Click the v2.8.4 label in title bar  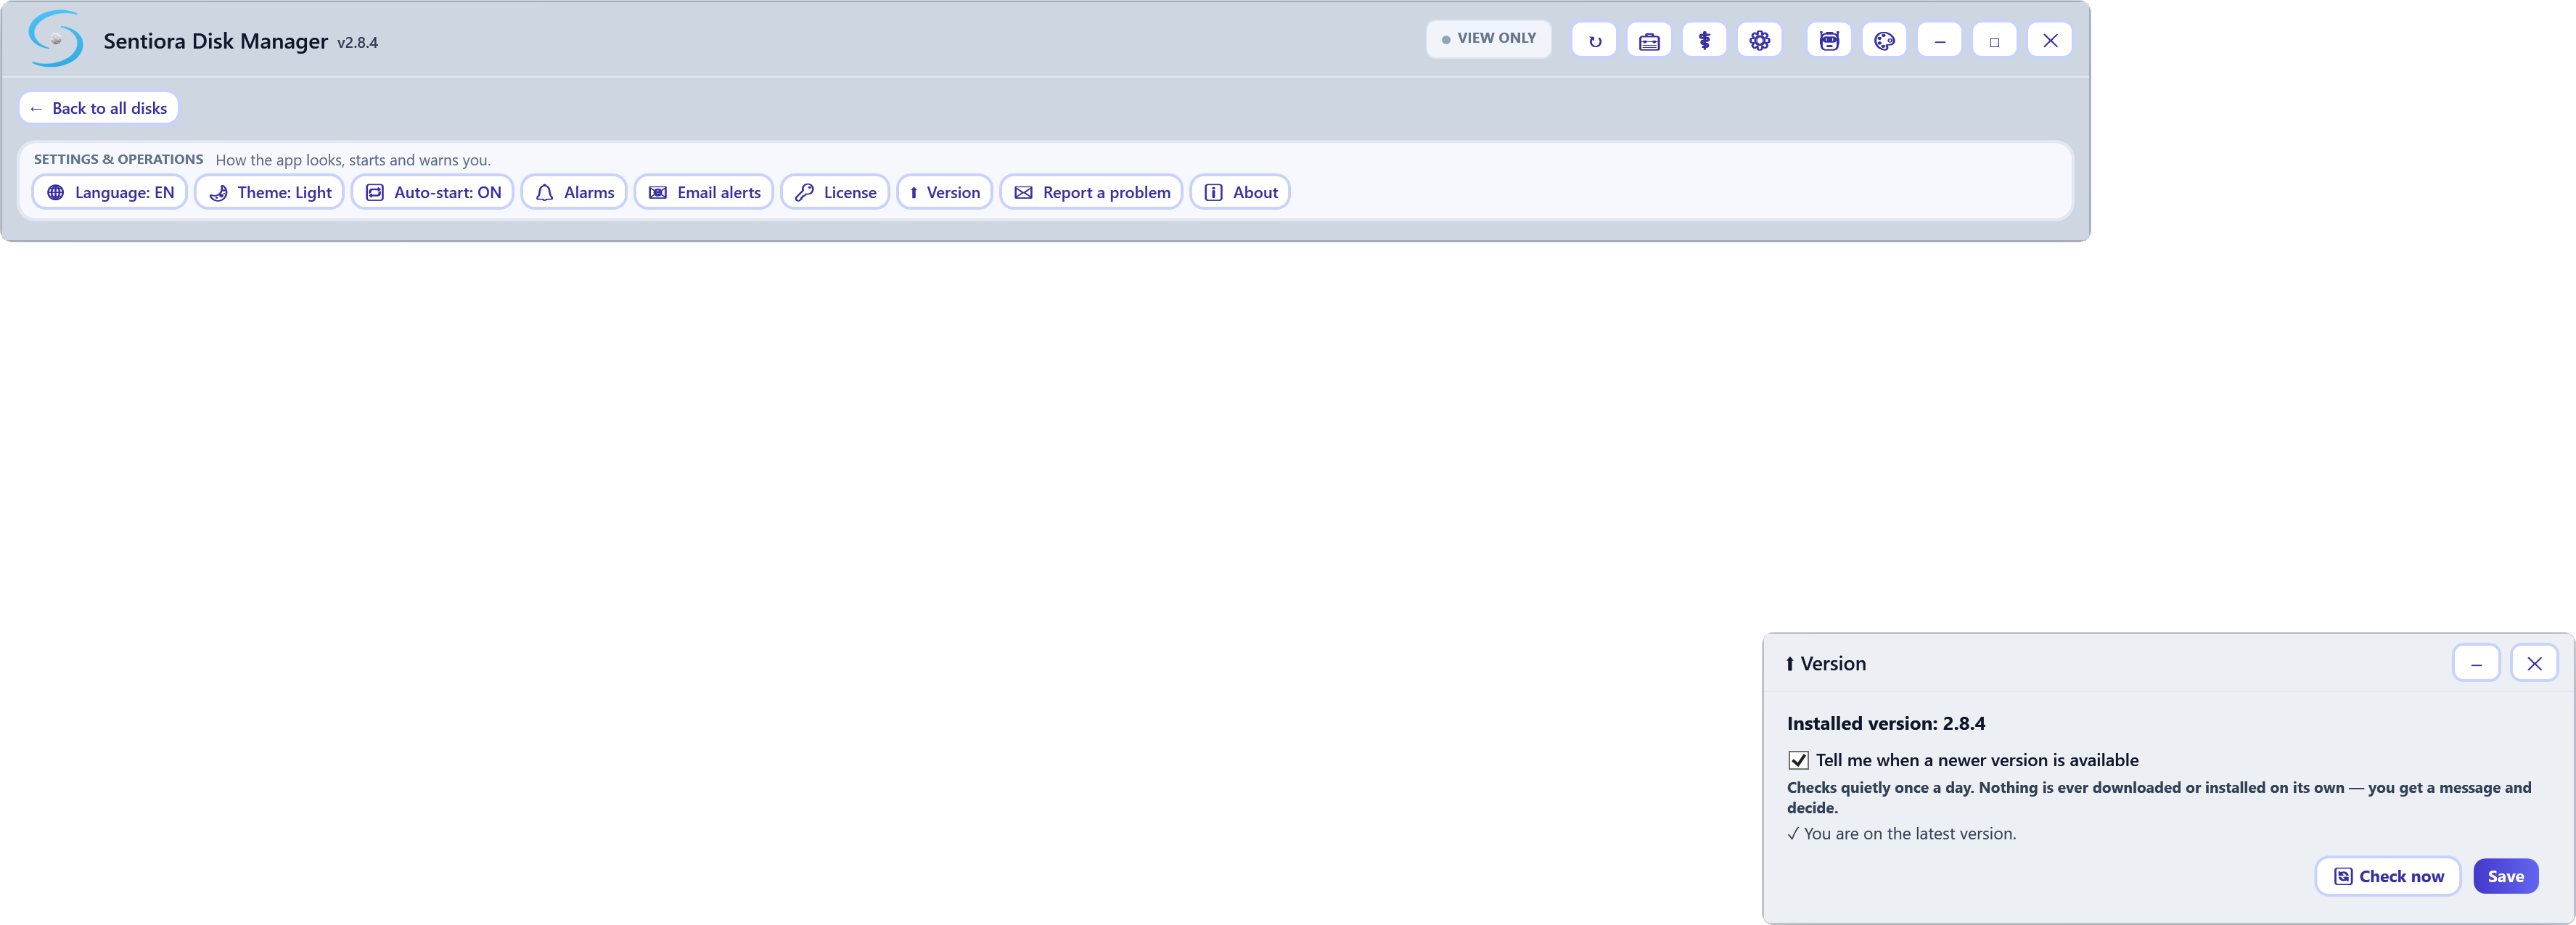pos(357,43)
